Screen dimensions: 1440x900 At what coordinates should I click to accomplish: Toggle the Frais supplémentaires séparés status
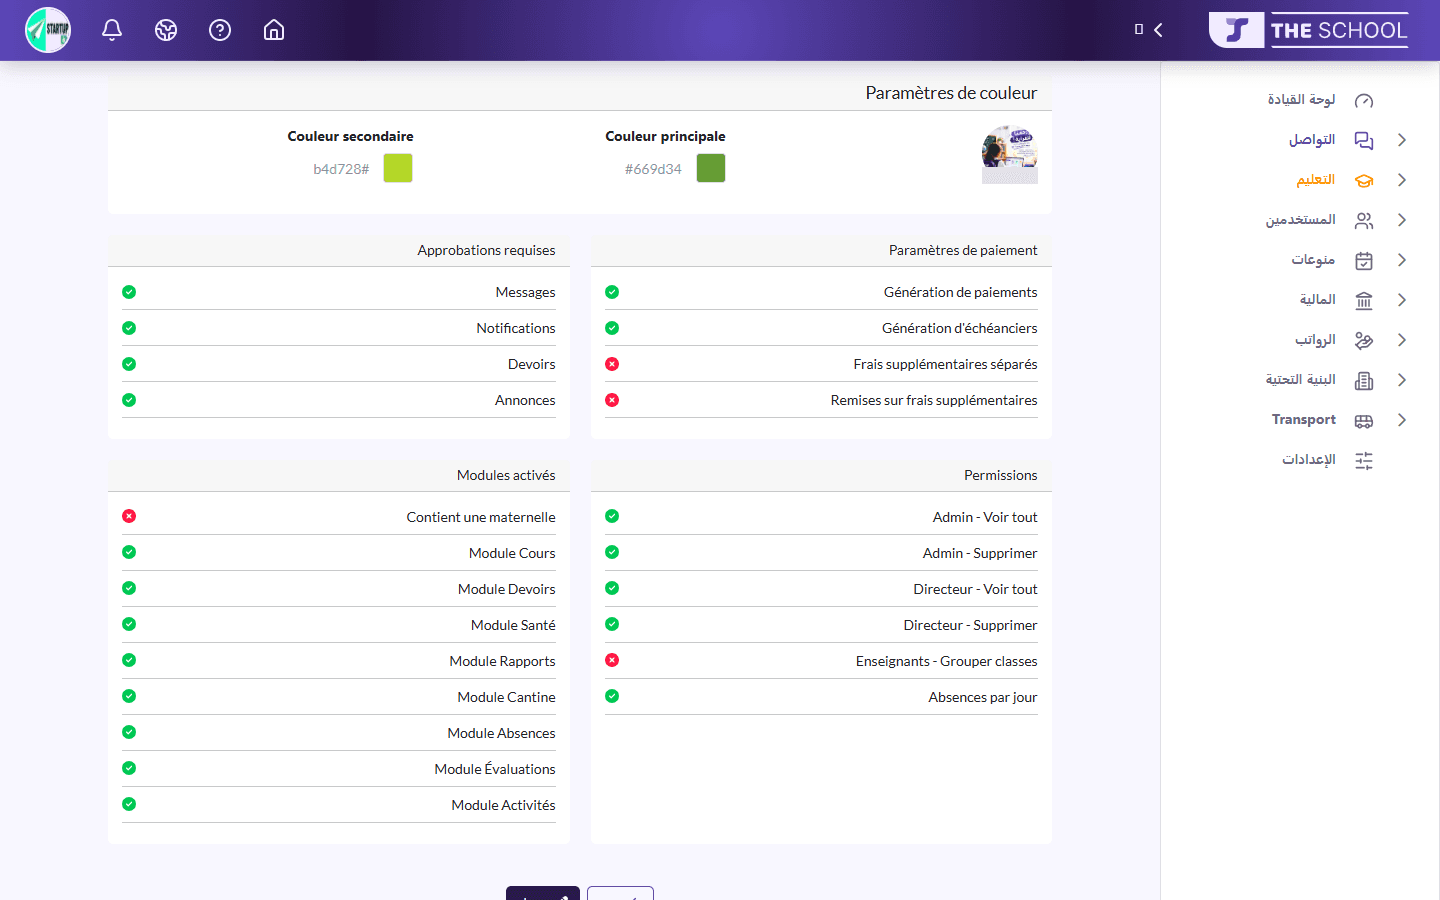(x=612, y=364)
